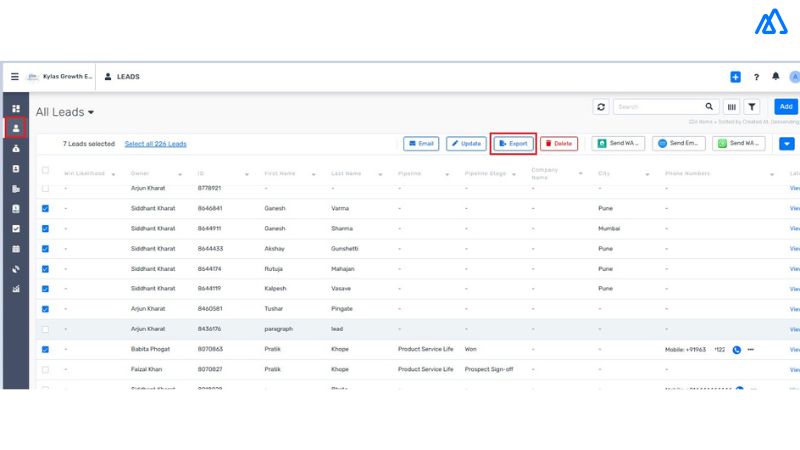Open the City column sort arrow
Image resolution: width=800 pixels, height=450 pixels.
point(647,174)
